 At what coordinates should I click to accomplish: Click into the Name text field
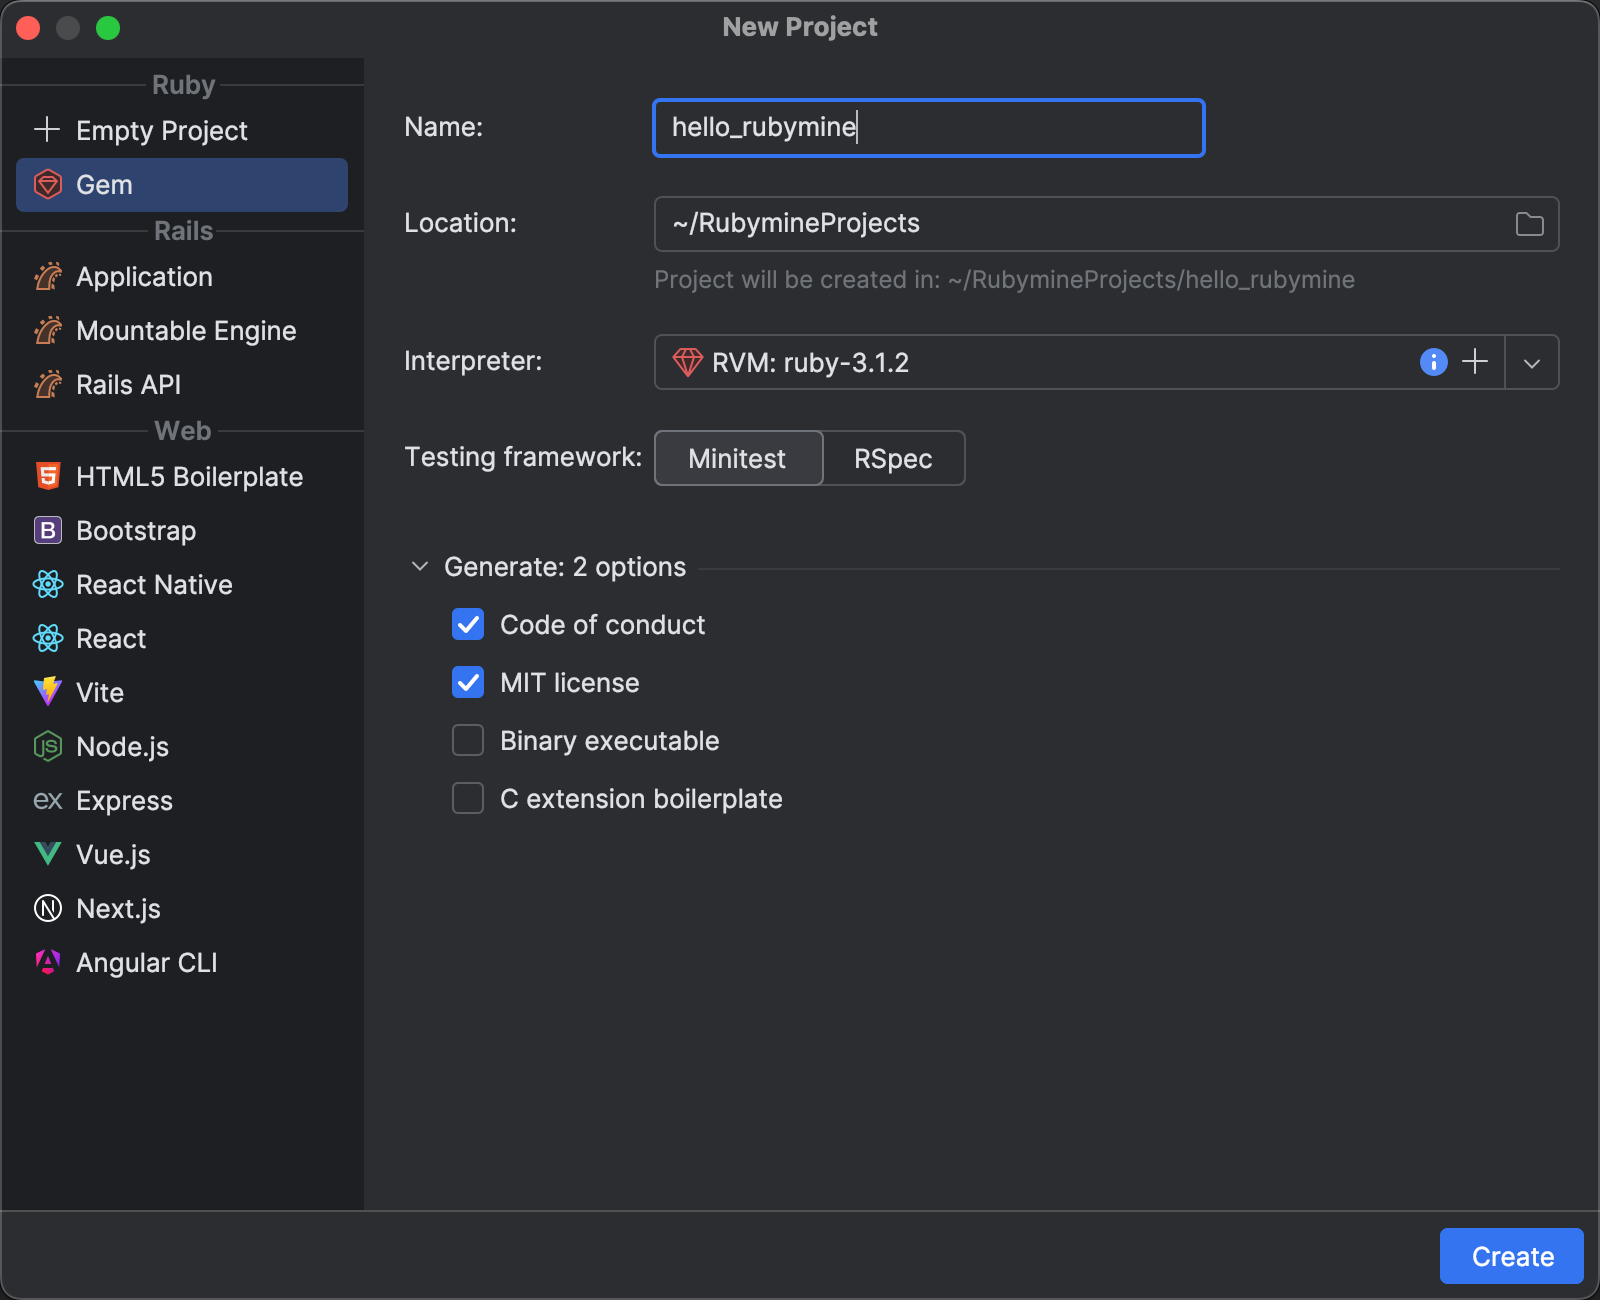click(x=928, y=128)
